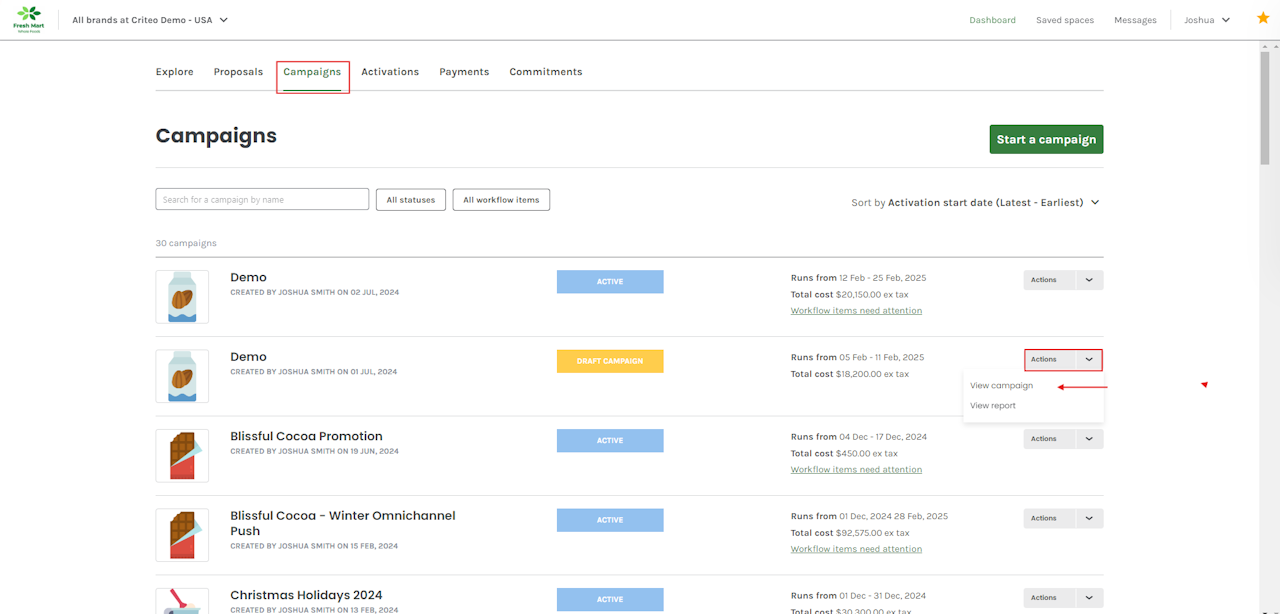This screenshot has width=1280, height=614.
Task: Filter by All statuses button
Action: point(411,200)
